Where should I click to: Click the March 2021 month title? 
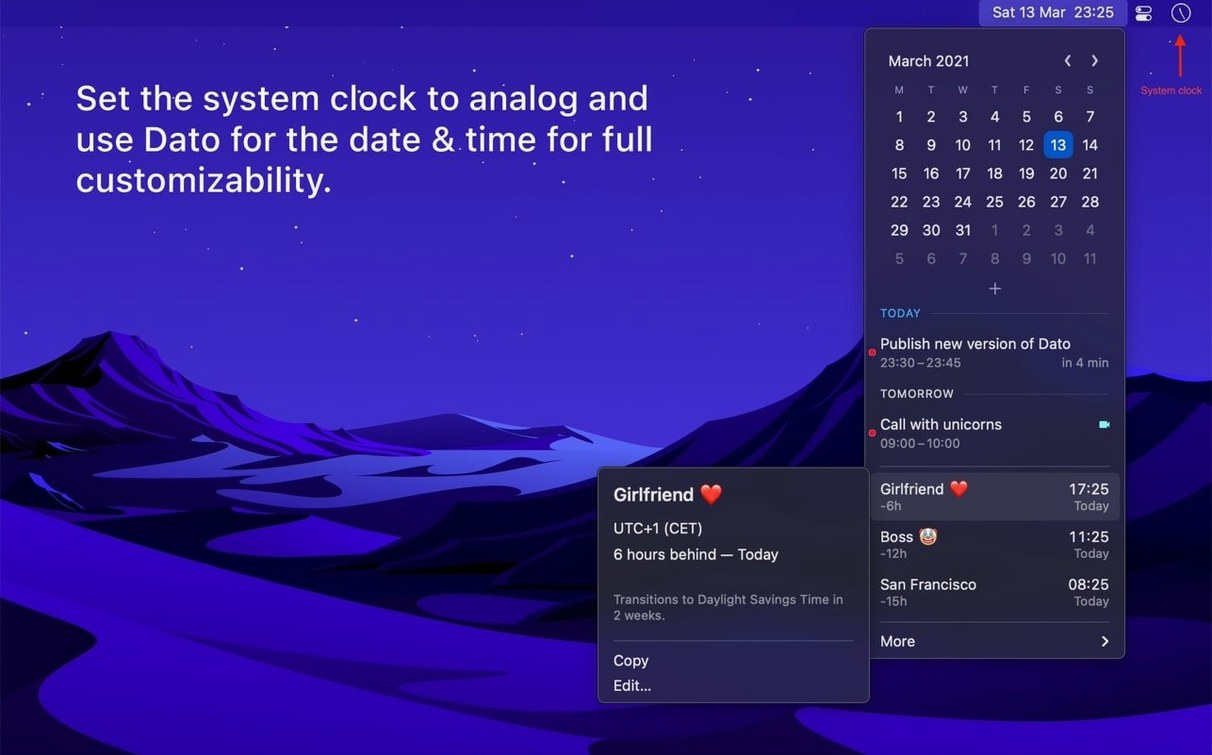click(928, 61)
